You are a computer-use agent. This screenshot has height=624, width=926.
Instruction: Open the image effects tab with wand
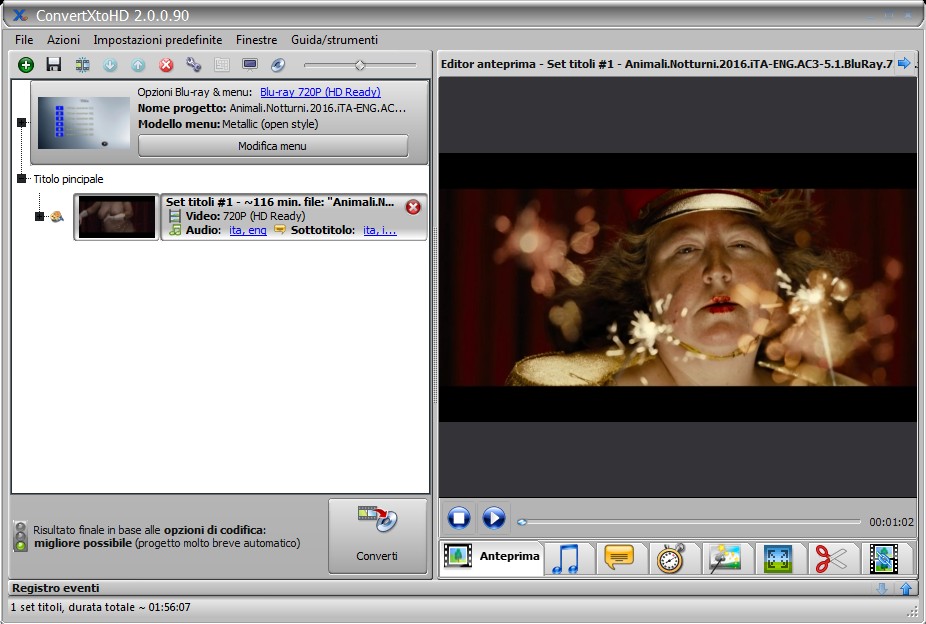[x=725, y=558]
